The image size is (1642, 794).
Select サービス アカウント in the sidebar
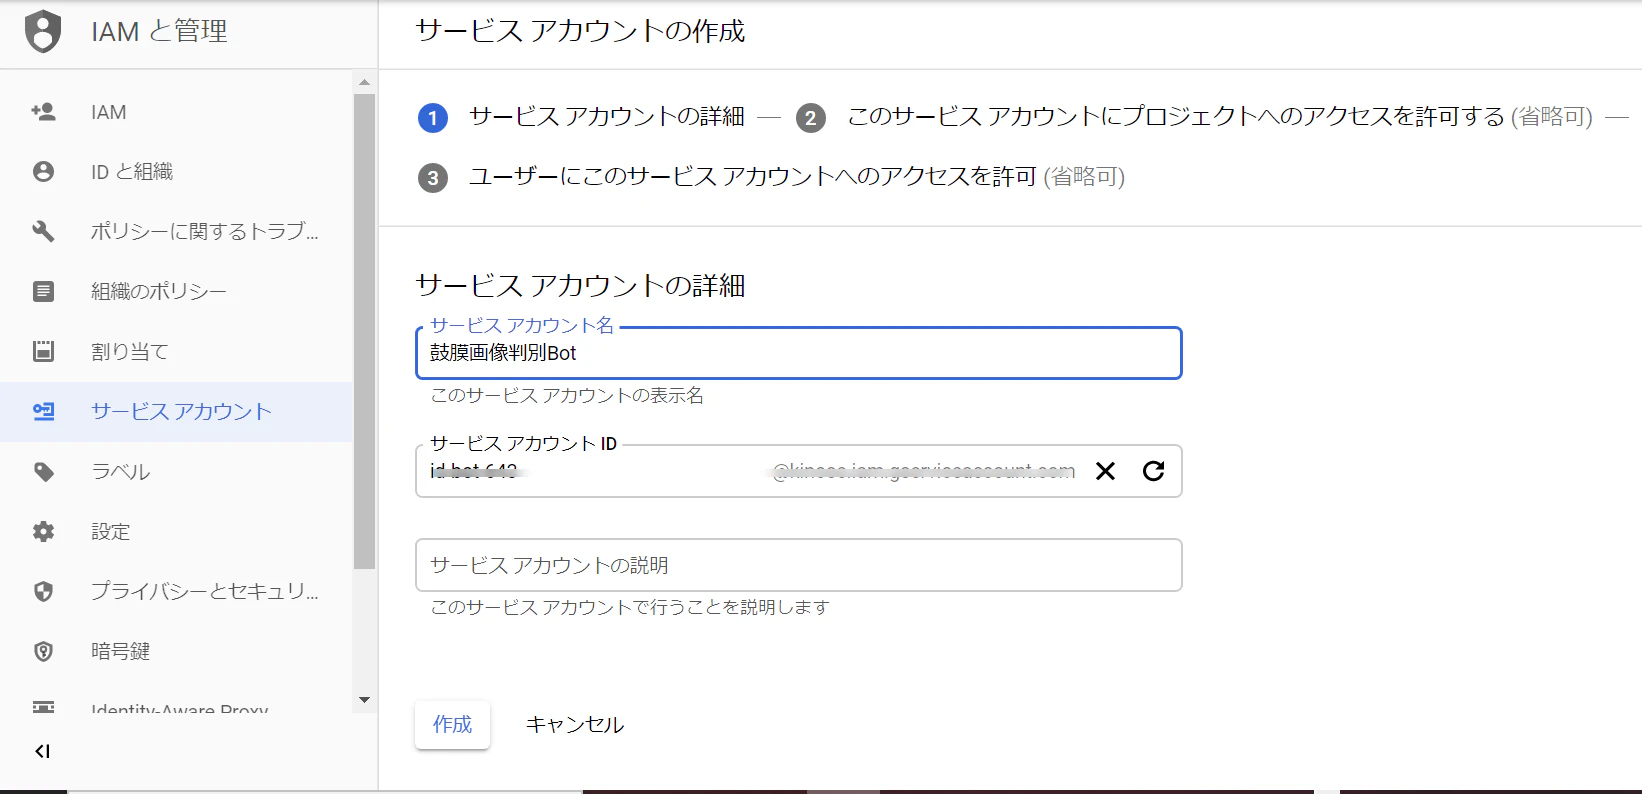click(x=176, y=411)
